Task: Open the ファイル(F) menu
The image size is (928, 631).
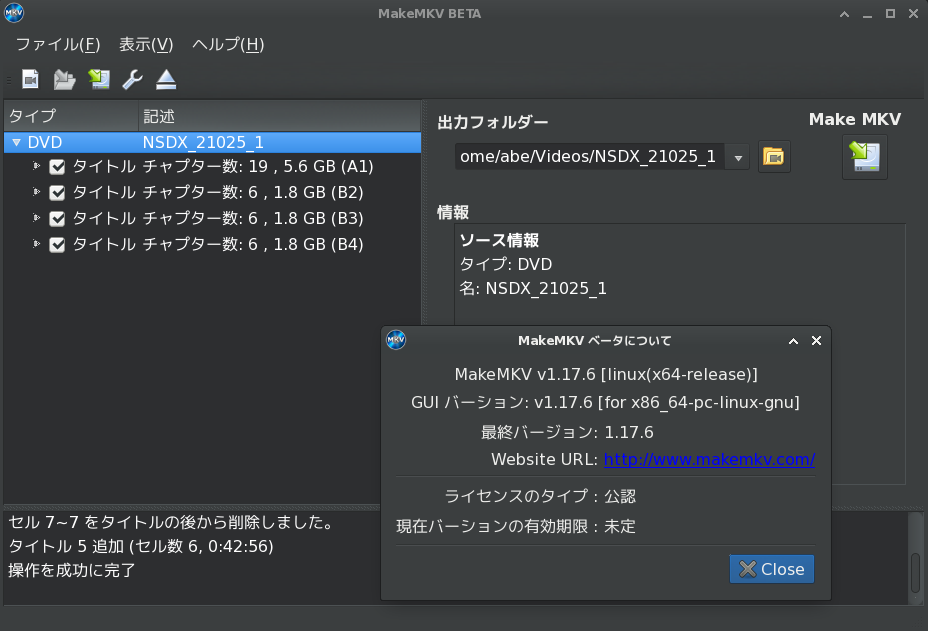Action: (58, 45)
